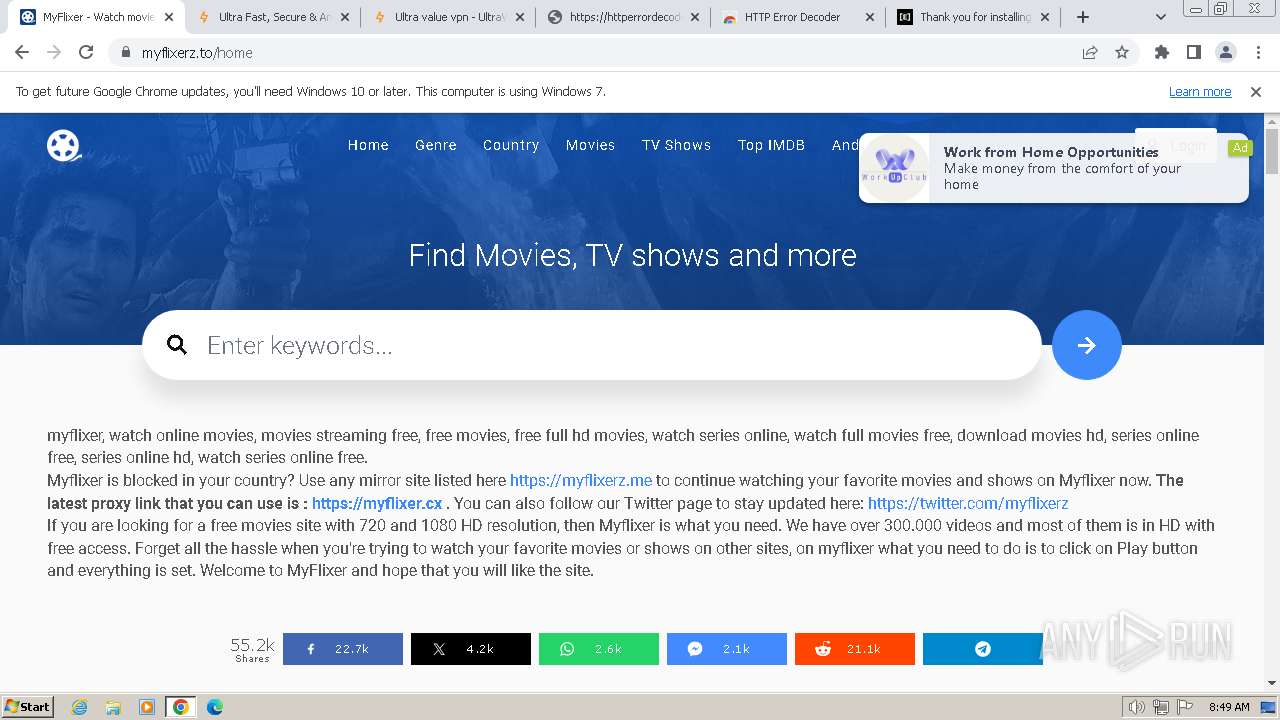Image resolution: width=1280 pixels, height=720 pixels.
Task: Close the HTTP Error Decoder tab
Action: pyautogui.click(x=869, y=17)
